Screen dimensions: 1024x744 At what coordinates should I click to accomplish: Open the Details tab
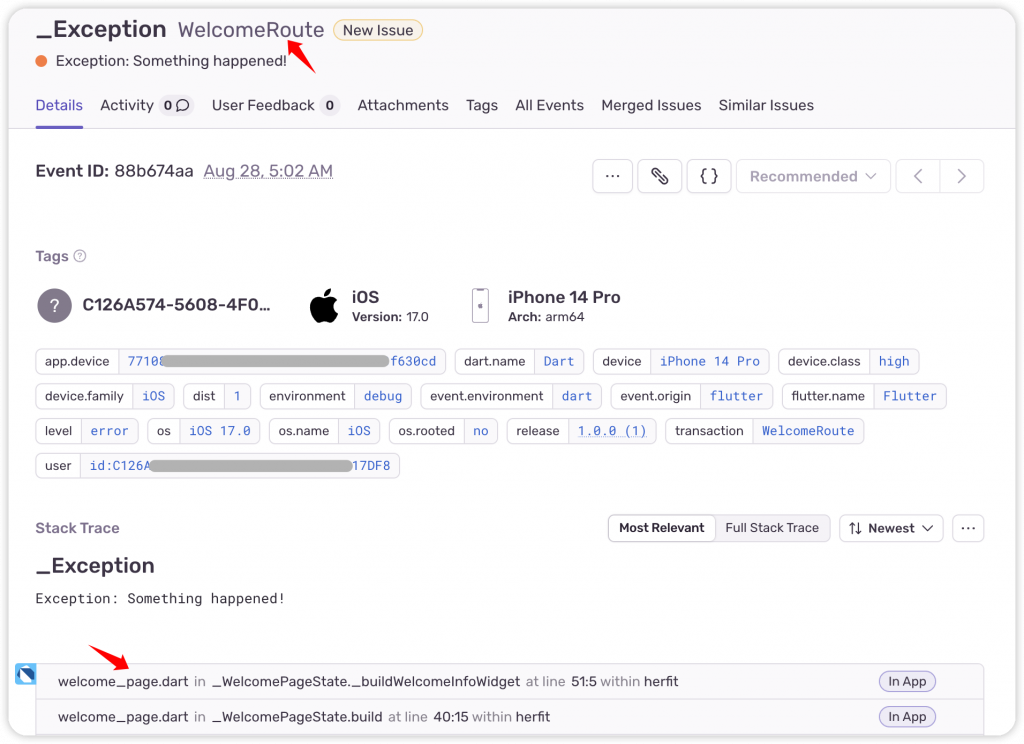click(59, 105)
